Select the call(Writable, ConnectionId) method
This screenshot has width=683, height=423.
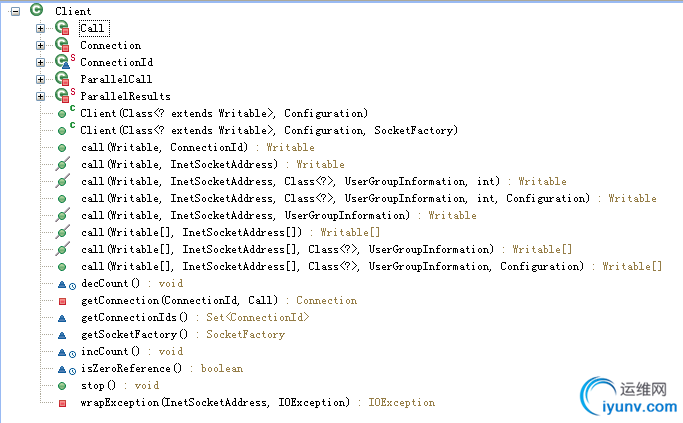click(170, 147)
